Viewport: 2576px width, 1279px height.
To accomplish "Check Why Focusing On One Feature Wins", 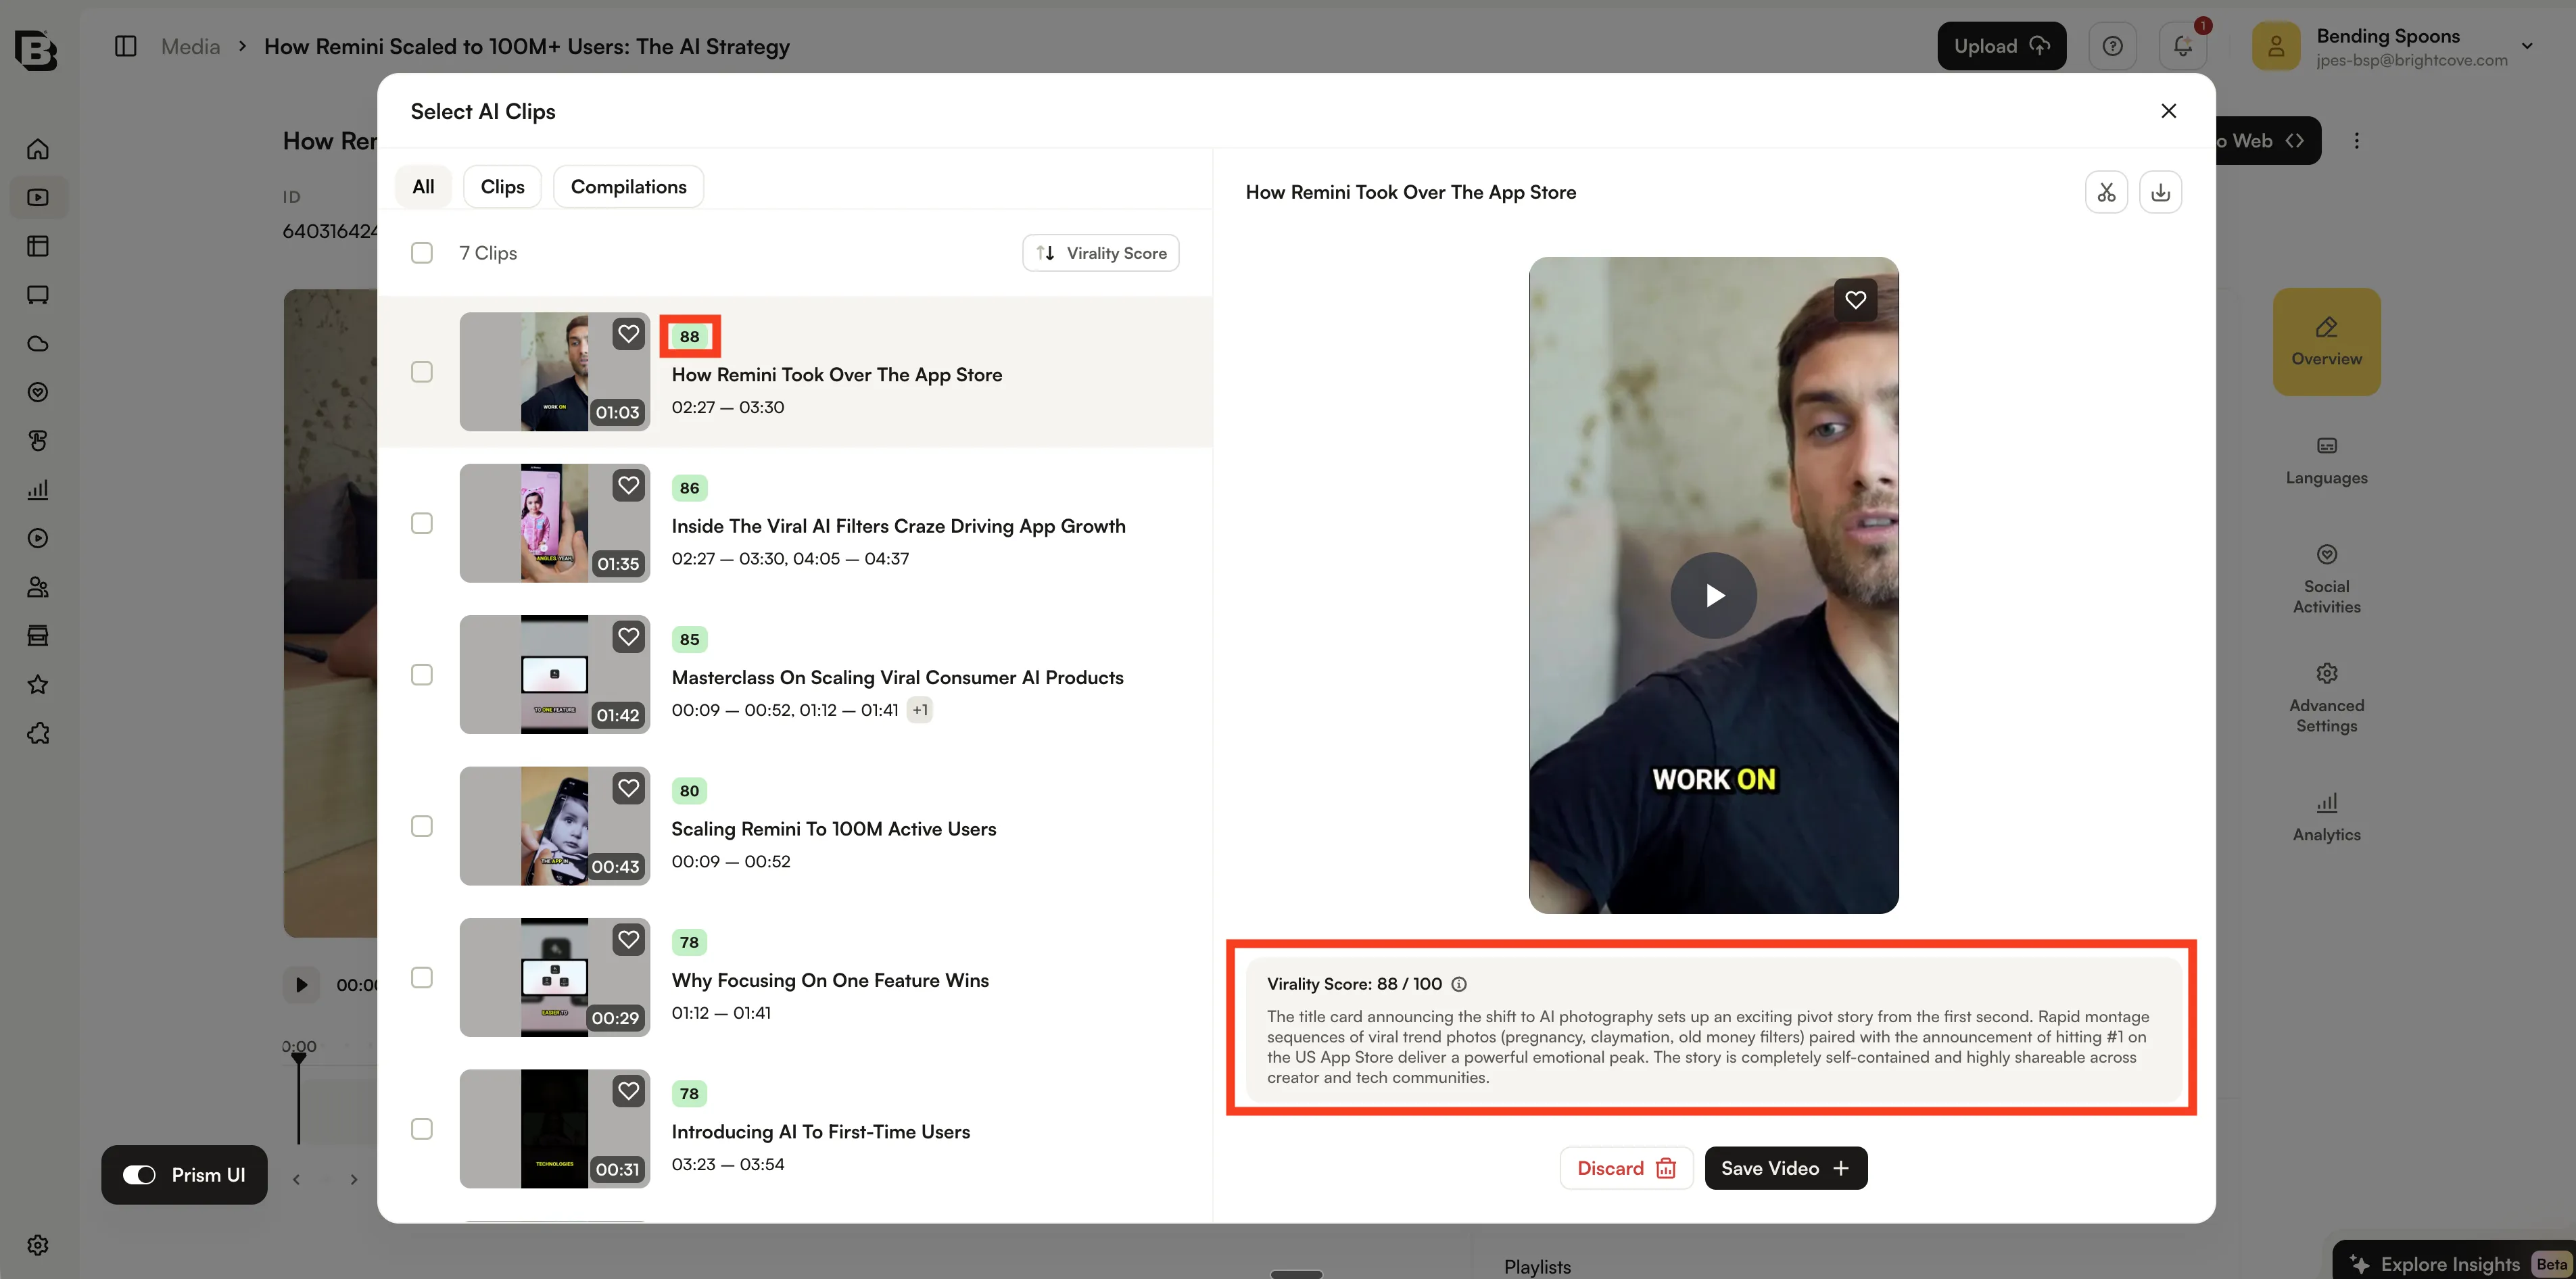I will point(422,977).
